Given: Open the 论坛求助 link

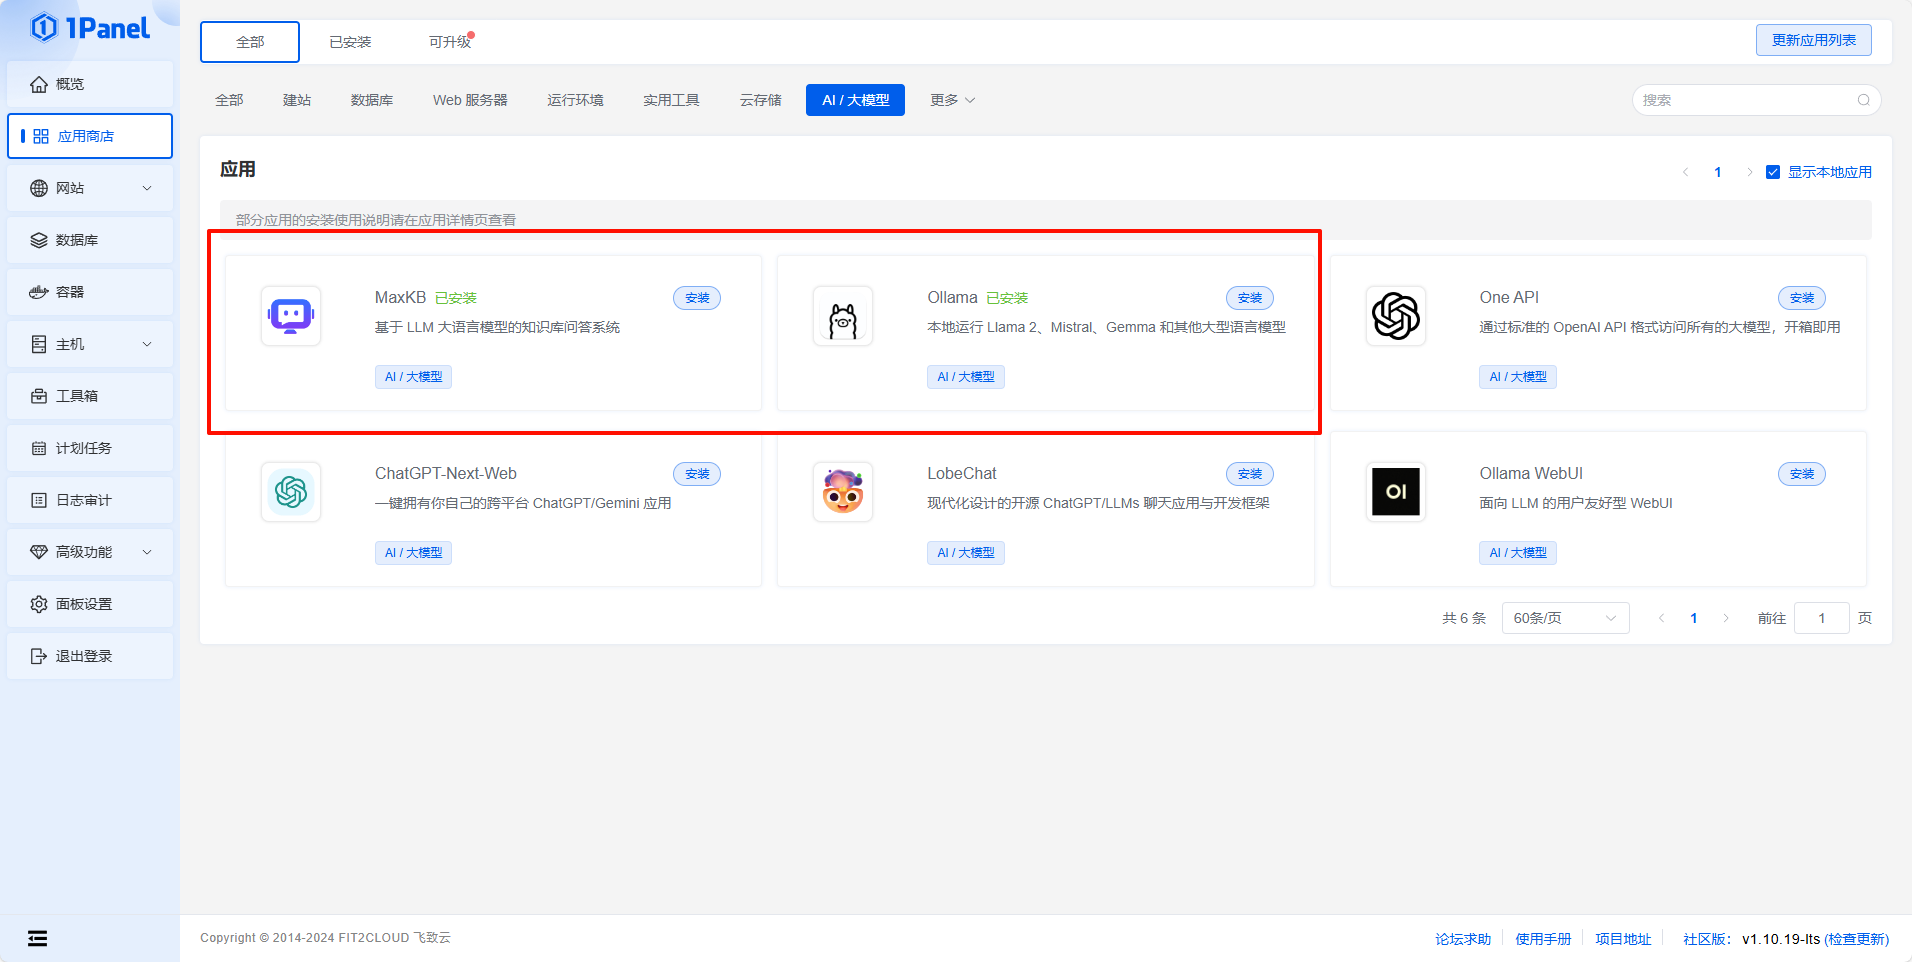Looking at the screenshot, I should [x=1463, y=939].
